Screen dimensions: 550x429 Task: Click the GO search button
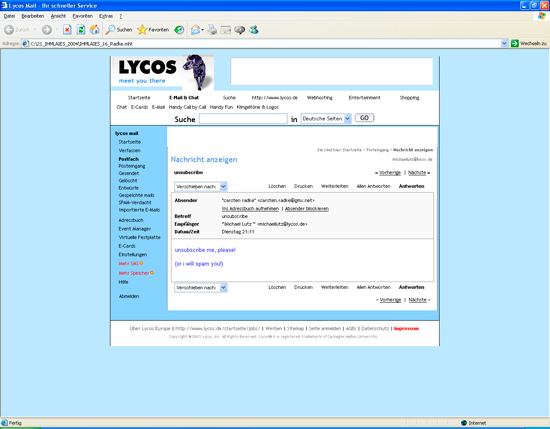pos(364,118)
